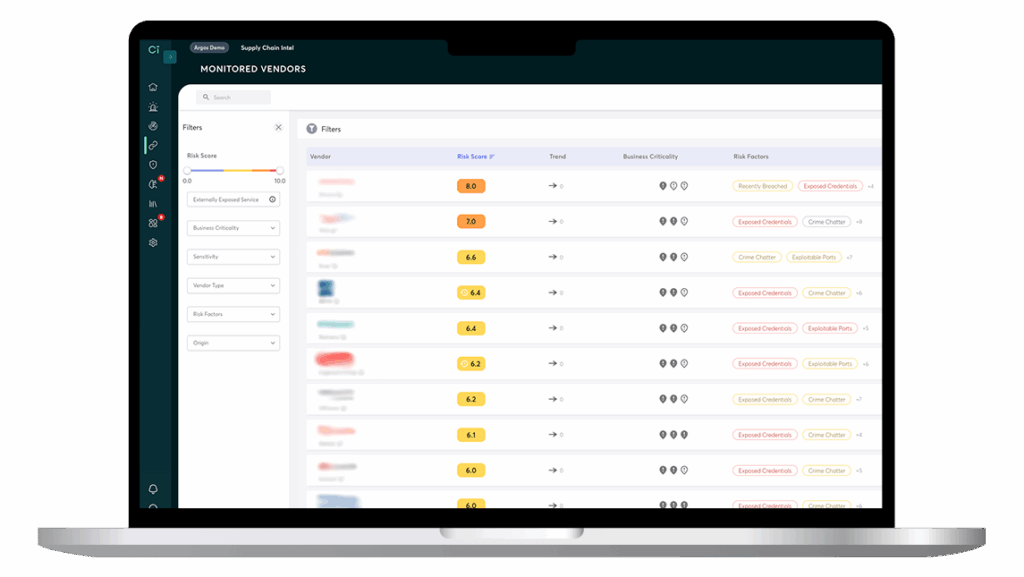Image resolution: width=1024 pixels, height=577 pixels.
Task: Click the Filters button above the table
Action: 325,129
